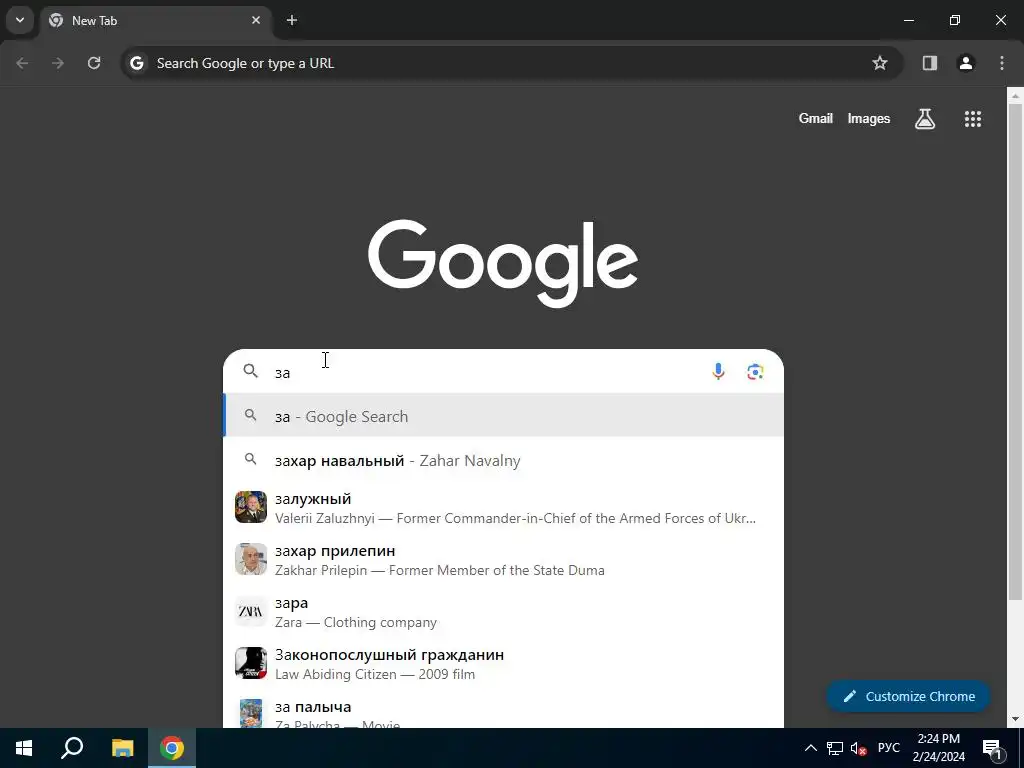Image resolution: width=1024 pixels, height=768 pixels.
Task: Click the Google logo
Action: 503,263
